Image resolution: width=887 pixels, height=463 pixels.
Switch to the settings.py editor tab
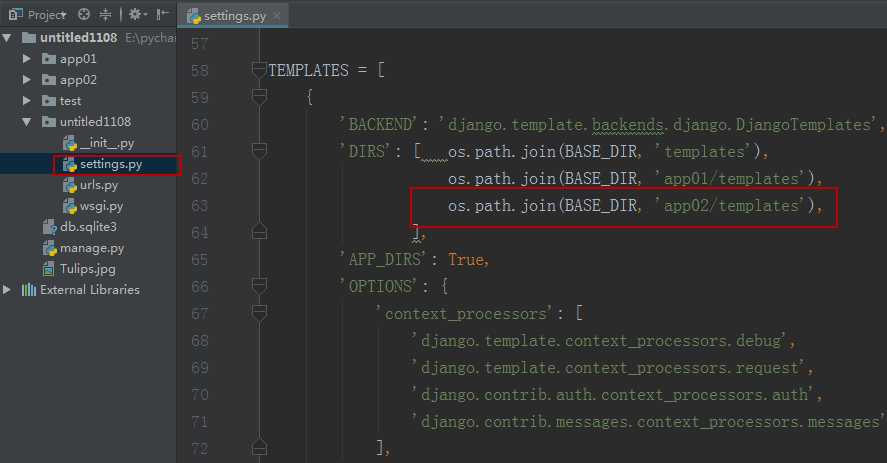[234, 16]
